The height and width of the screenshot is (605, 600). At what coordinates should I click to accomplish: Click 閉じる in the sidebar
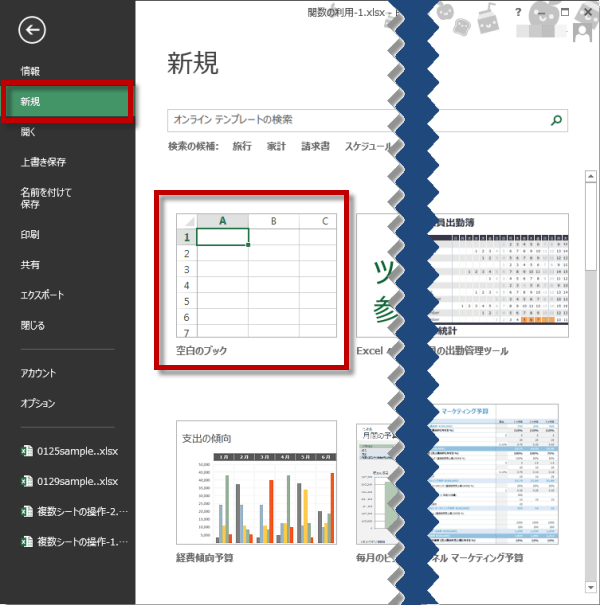[x=32, y=325]
